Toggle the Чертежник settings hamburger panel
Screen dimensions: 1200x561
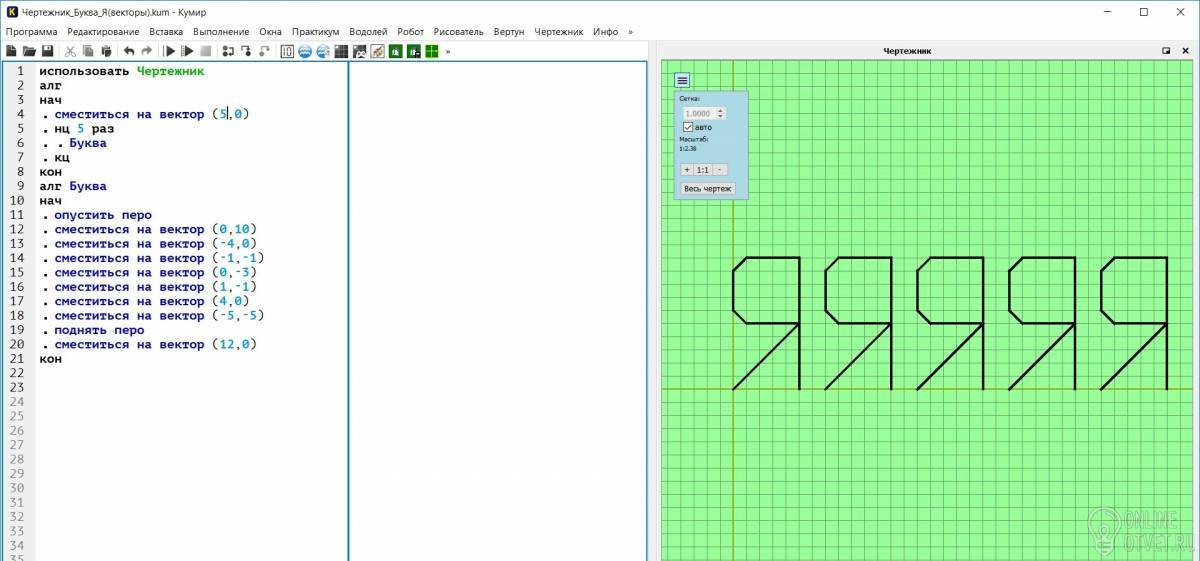click(682, 80)
